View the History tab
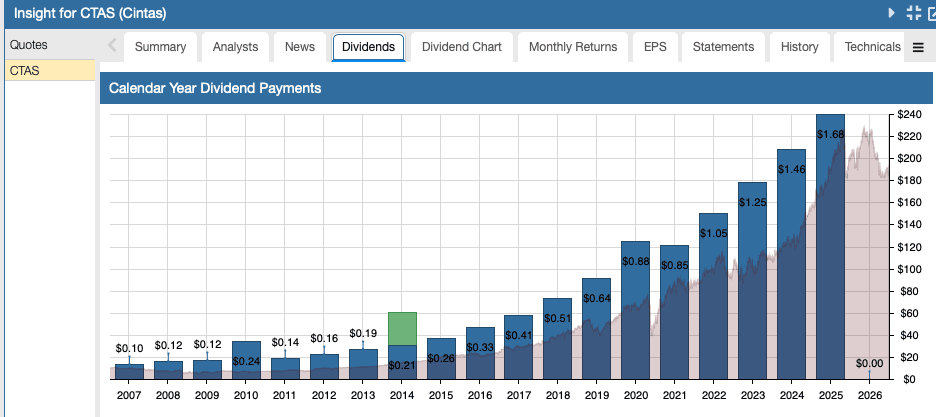The image size is (936, 417). pos(799,47)
